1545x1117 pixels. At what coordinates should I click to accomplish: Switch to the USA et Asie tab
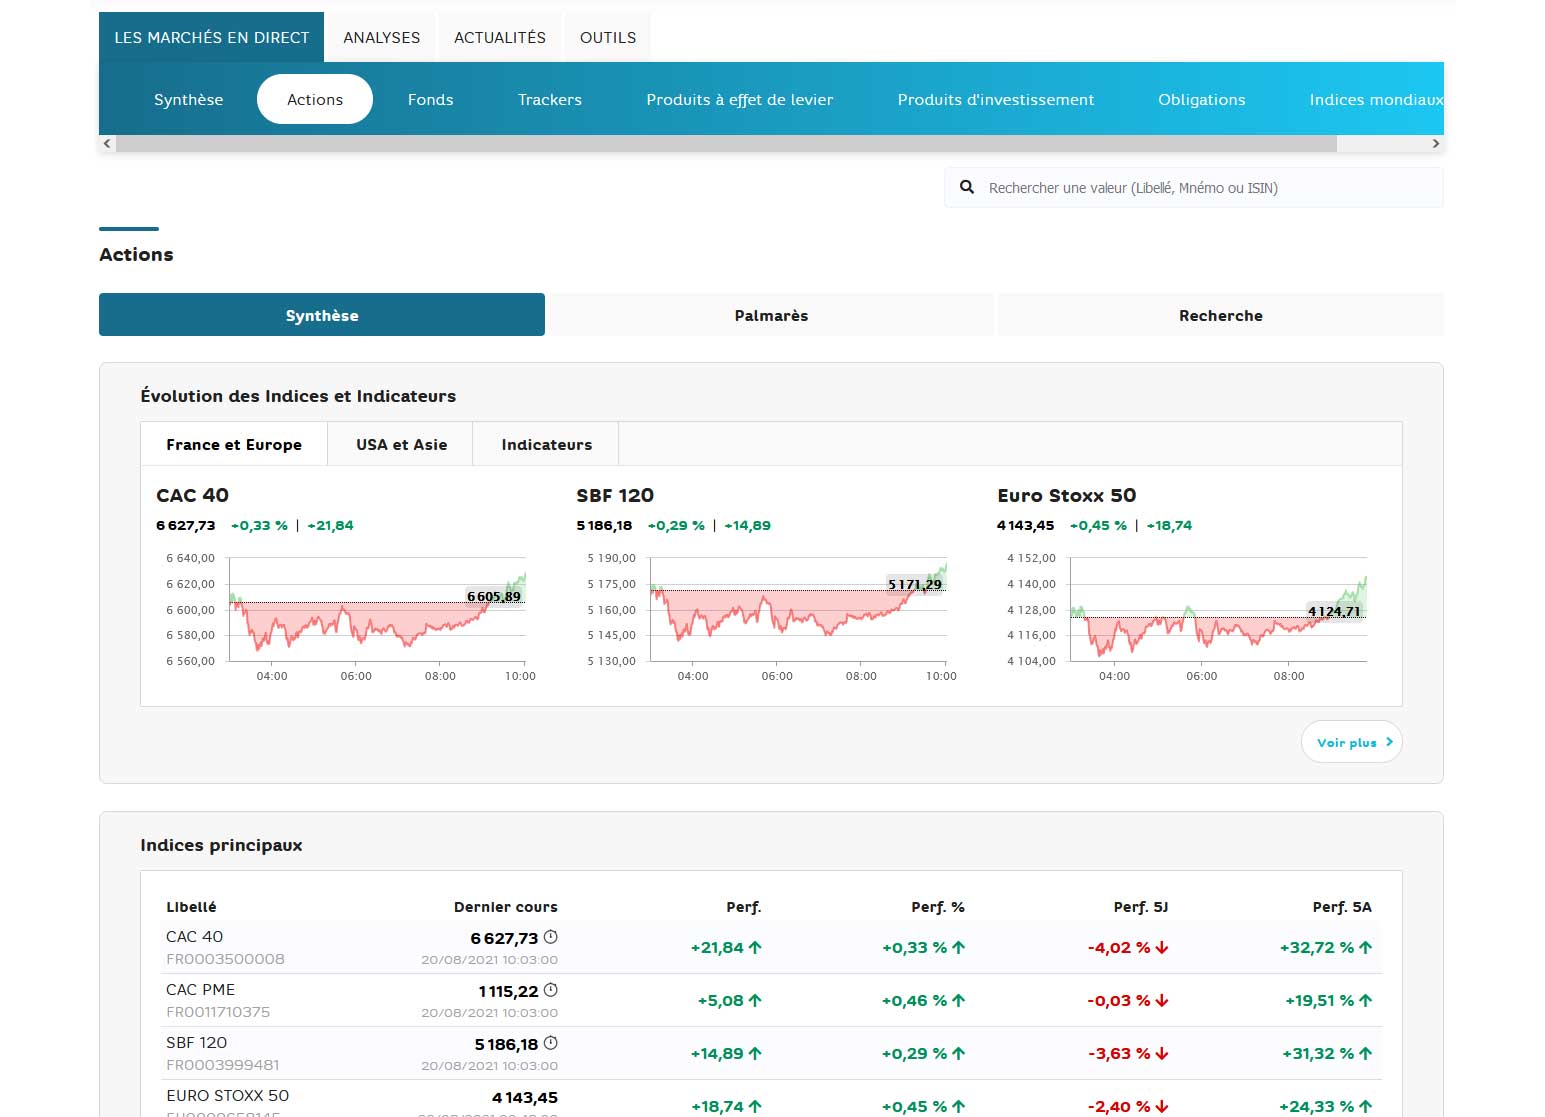pos(401,445)
